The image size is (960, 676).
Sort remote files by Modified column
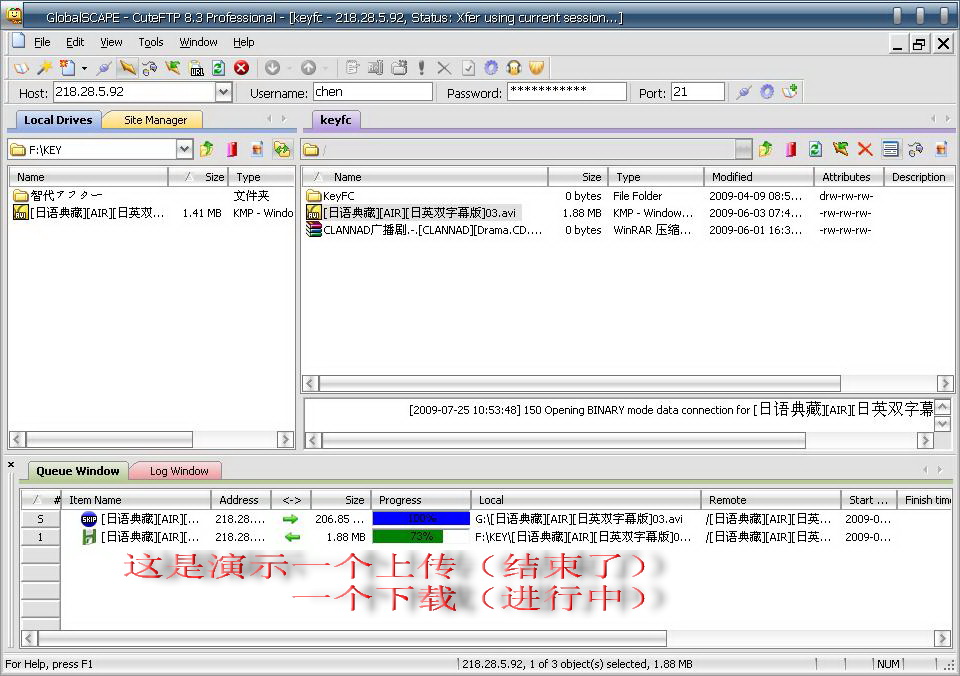coord(759,177)
